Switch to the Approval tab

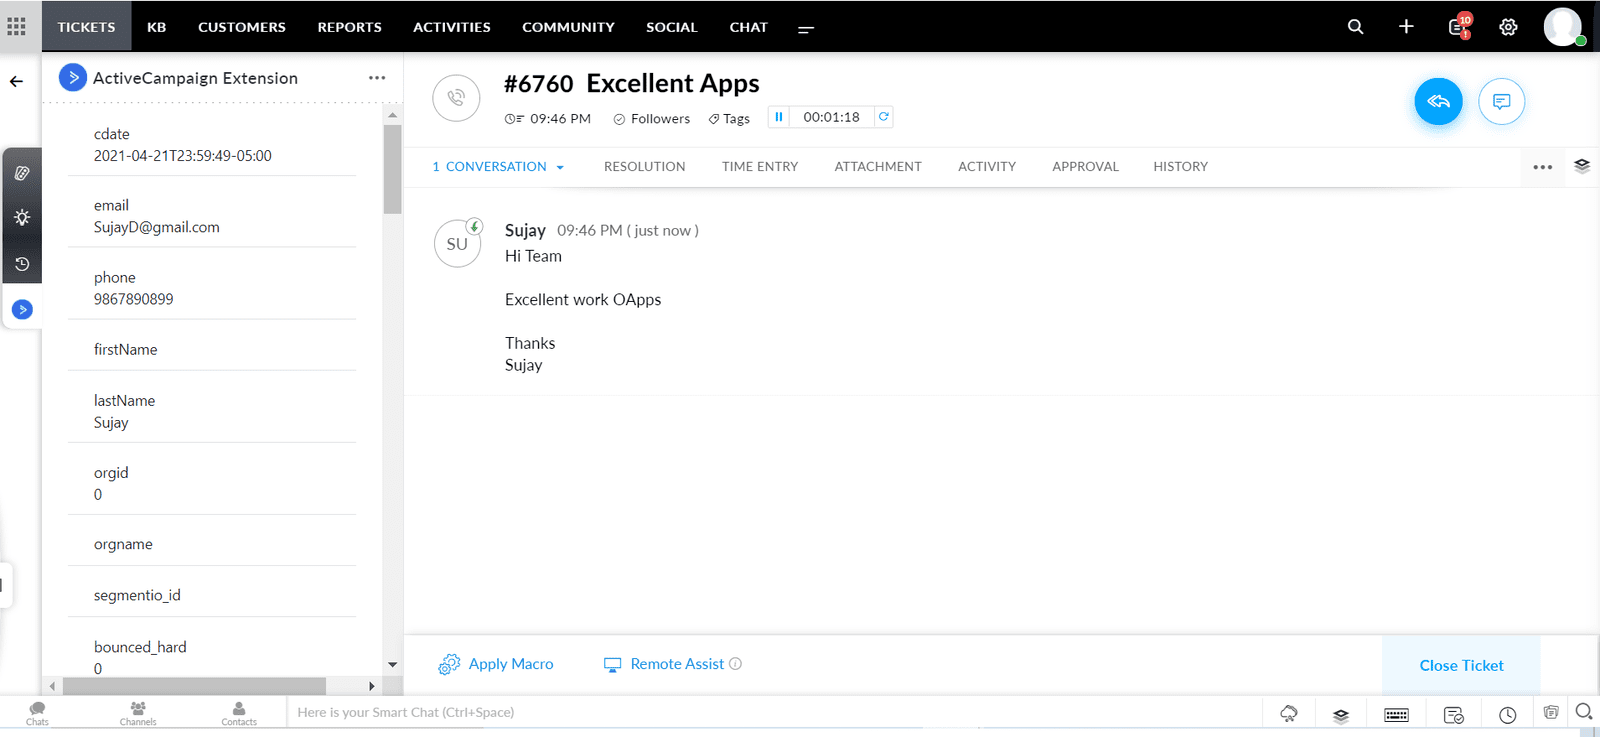tap(1085, 167)
